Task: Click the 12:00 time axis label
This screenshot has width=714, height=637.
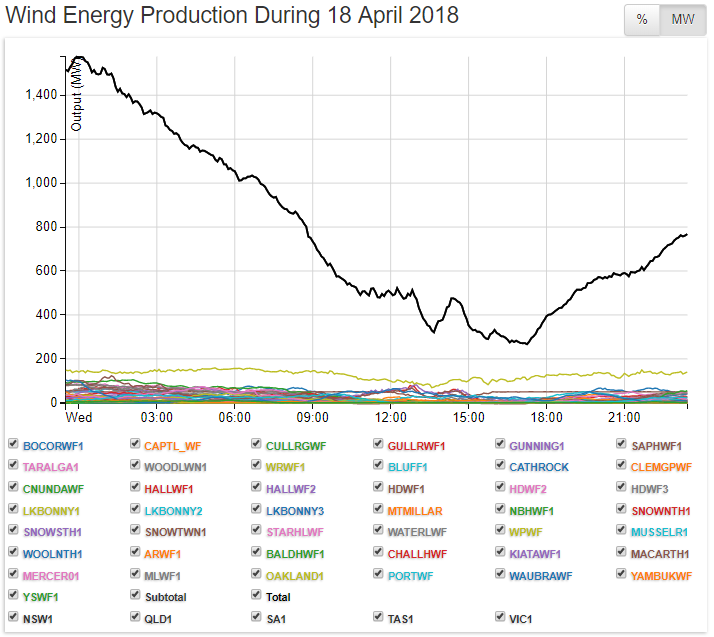Action: [x=390, y=416]
